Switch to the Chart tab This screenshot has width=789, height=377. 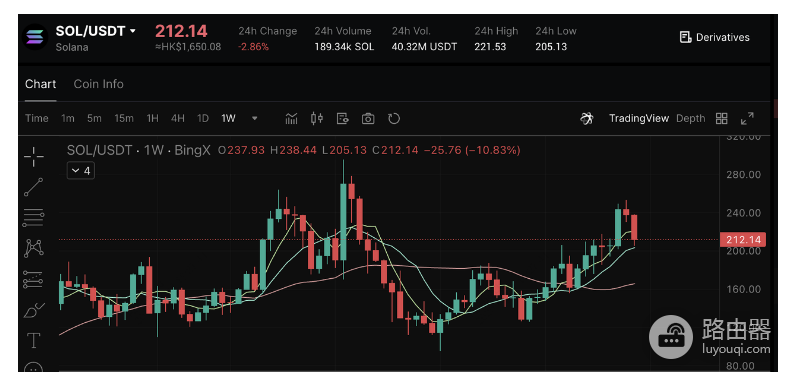tap(41, 84)
